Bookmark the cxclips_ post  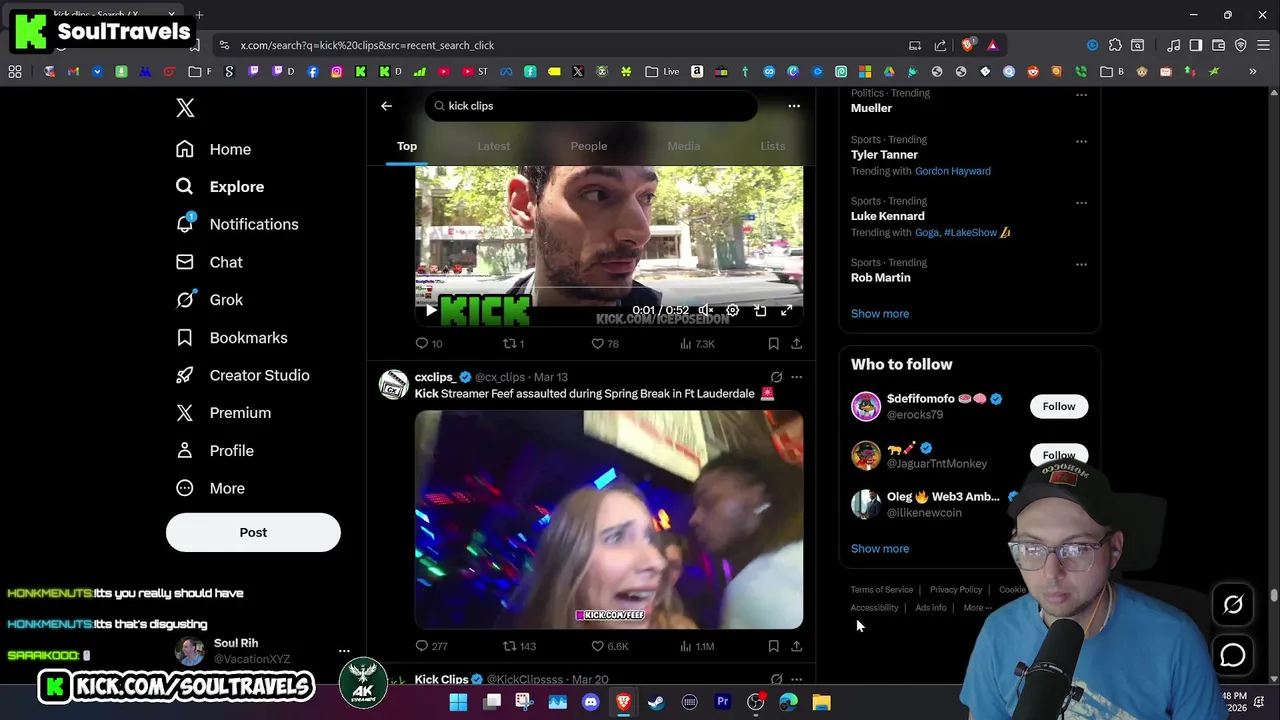(773, 647)
